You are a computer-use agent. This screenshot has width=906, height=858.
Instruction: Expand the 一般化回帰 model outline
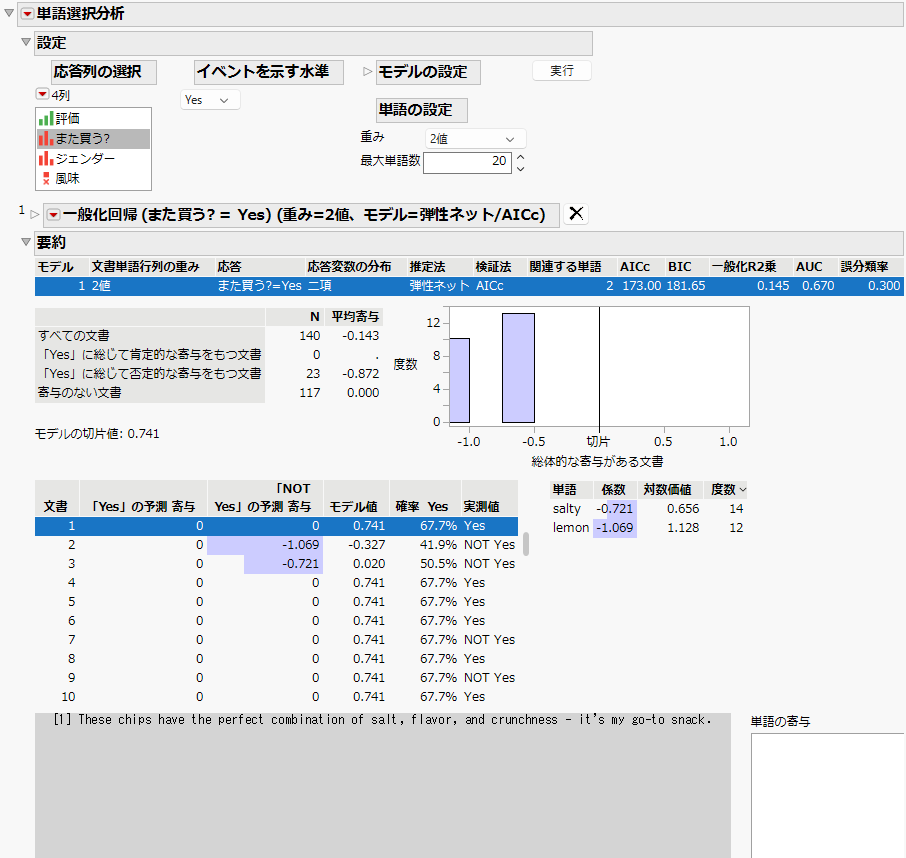(x=35, y=214)
